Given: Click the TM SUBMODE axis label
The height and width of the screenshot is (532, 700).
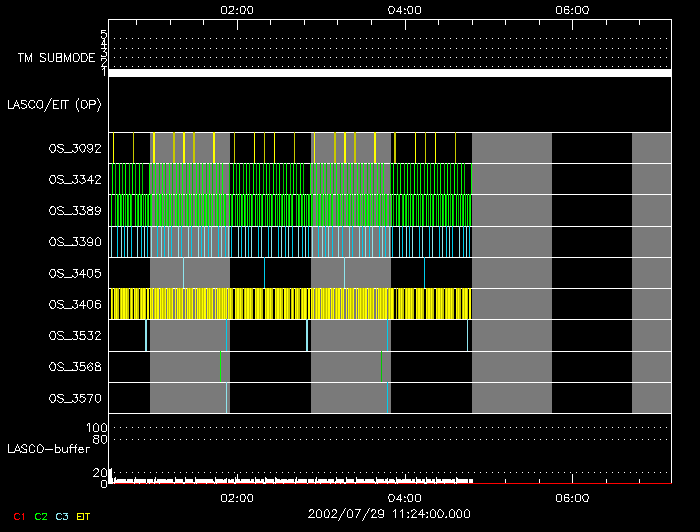Looking at the screenshot, I should pos(55,58).
